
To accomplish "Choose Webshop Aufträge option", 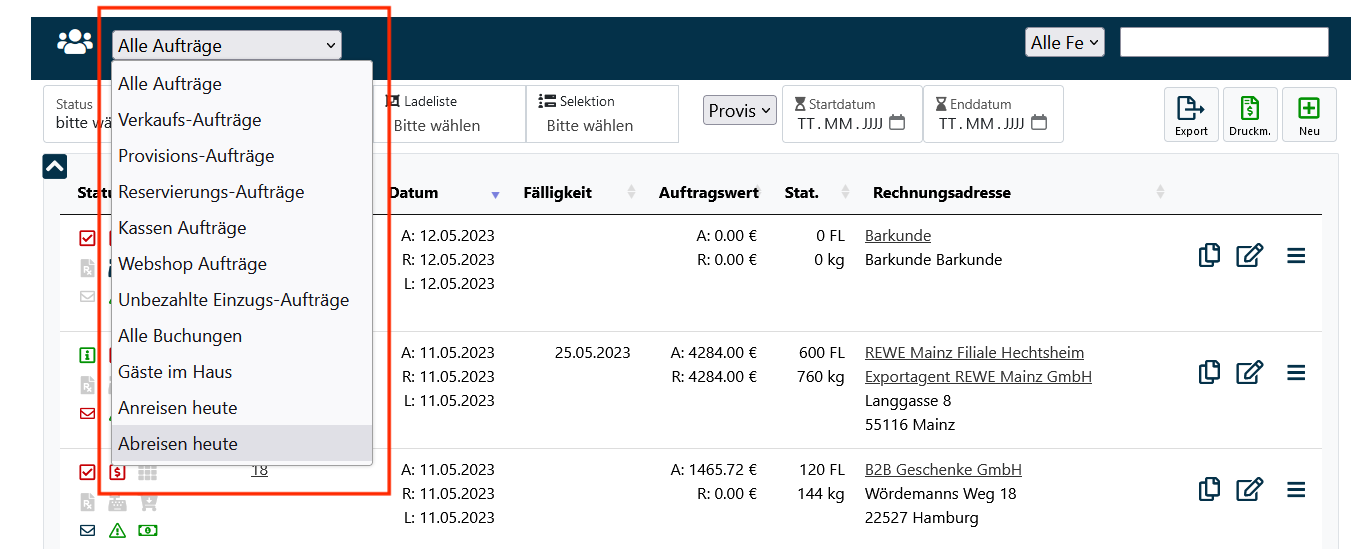I will pos(192,264).
